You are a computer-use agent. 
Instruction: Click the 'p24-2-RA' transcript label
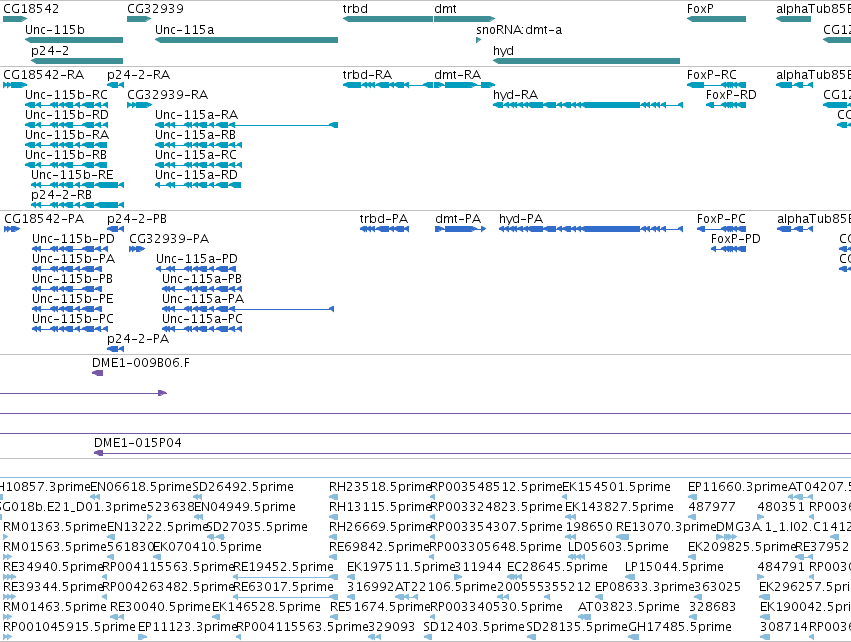pos(138,74)
